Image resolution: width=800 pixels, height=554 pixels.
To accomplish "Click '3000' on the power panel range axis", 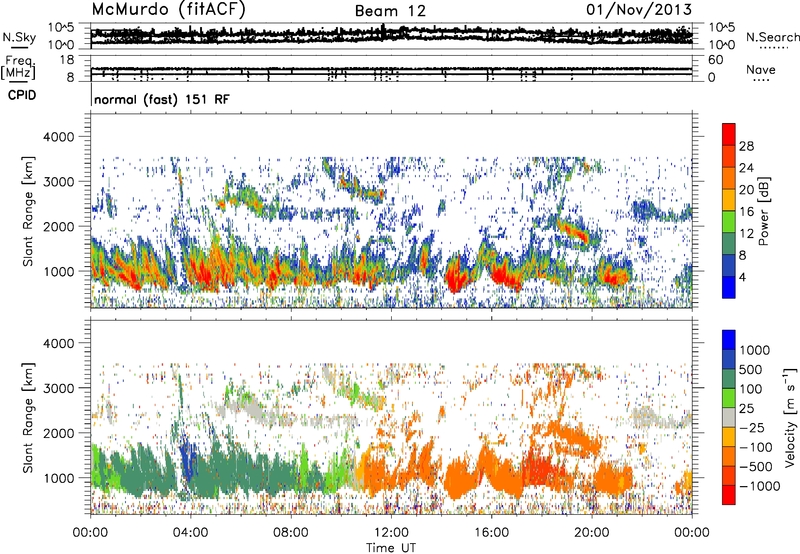I will click(x=58, y=182).
